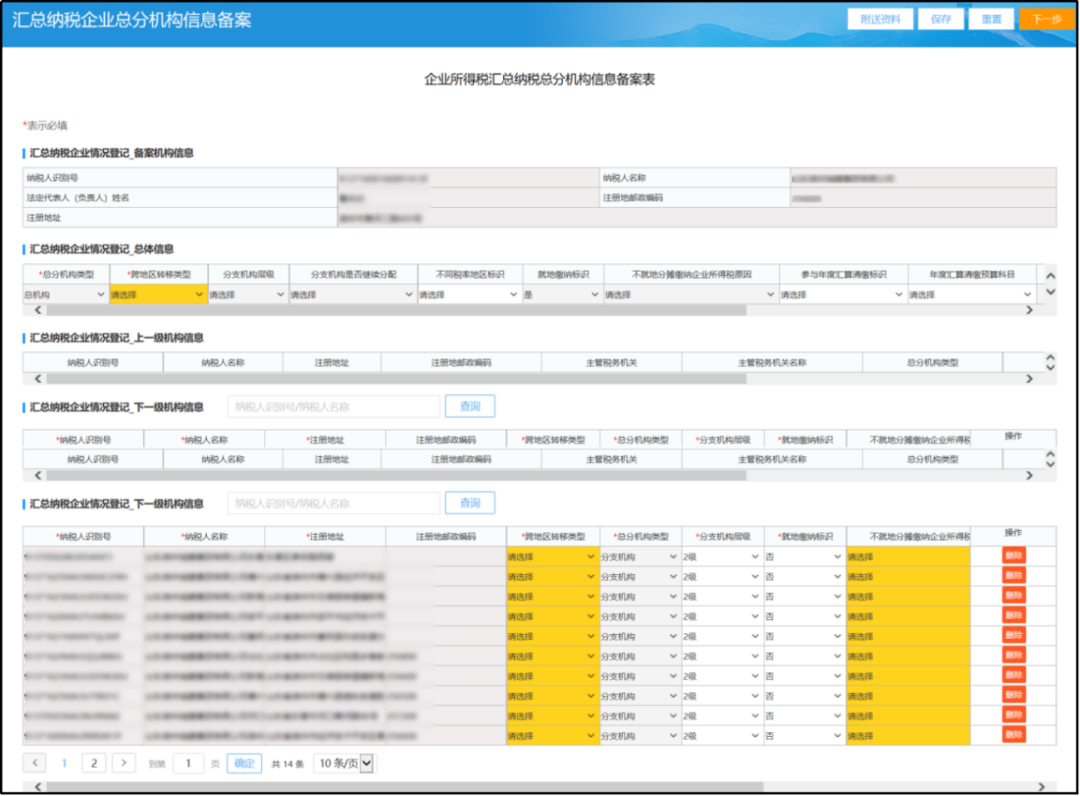1080x796 pixels.
Task: Open 不就地分摊缴纳企业所得税原因 dropdown in 总体信息
Action: 691,295
